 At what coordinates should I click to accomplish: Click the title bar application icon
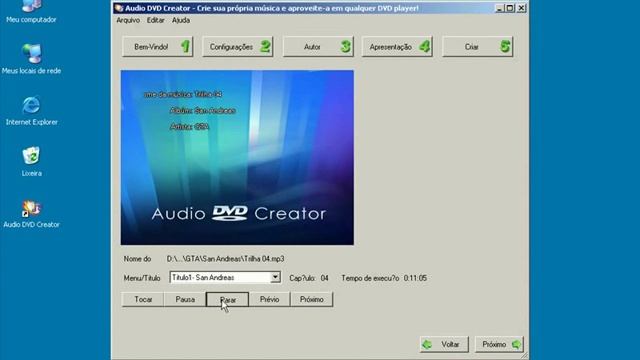point(119,8)
